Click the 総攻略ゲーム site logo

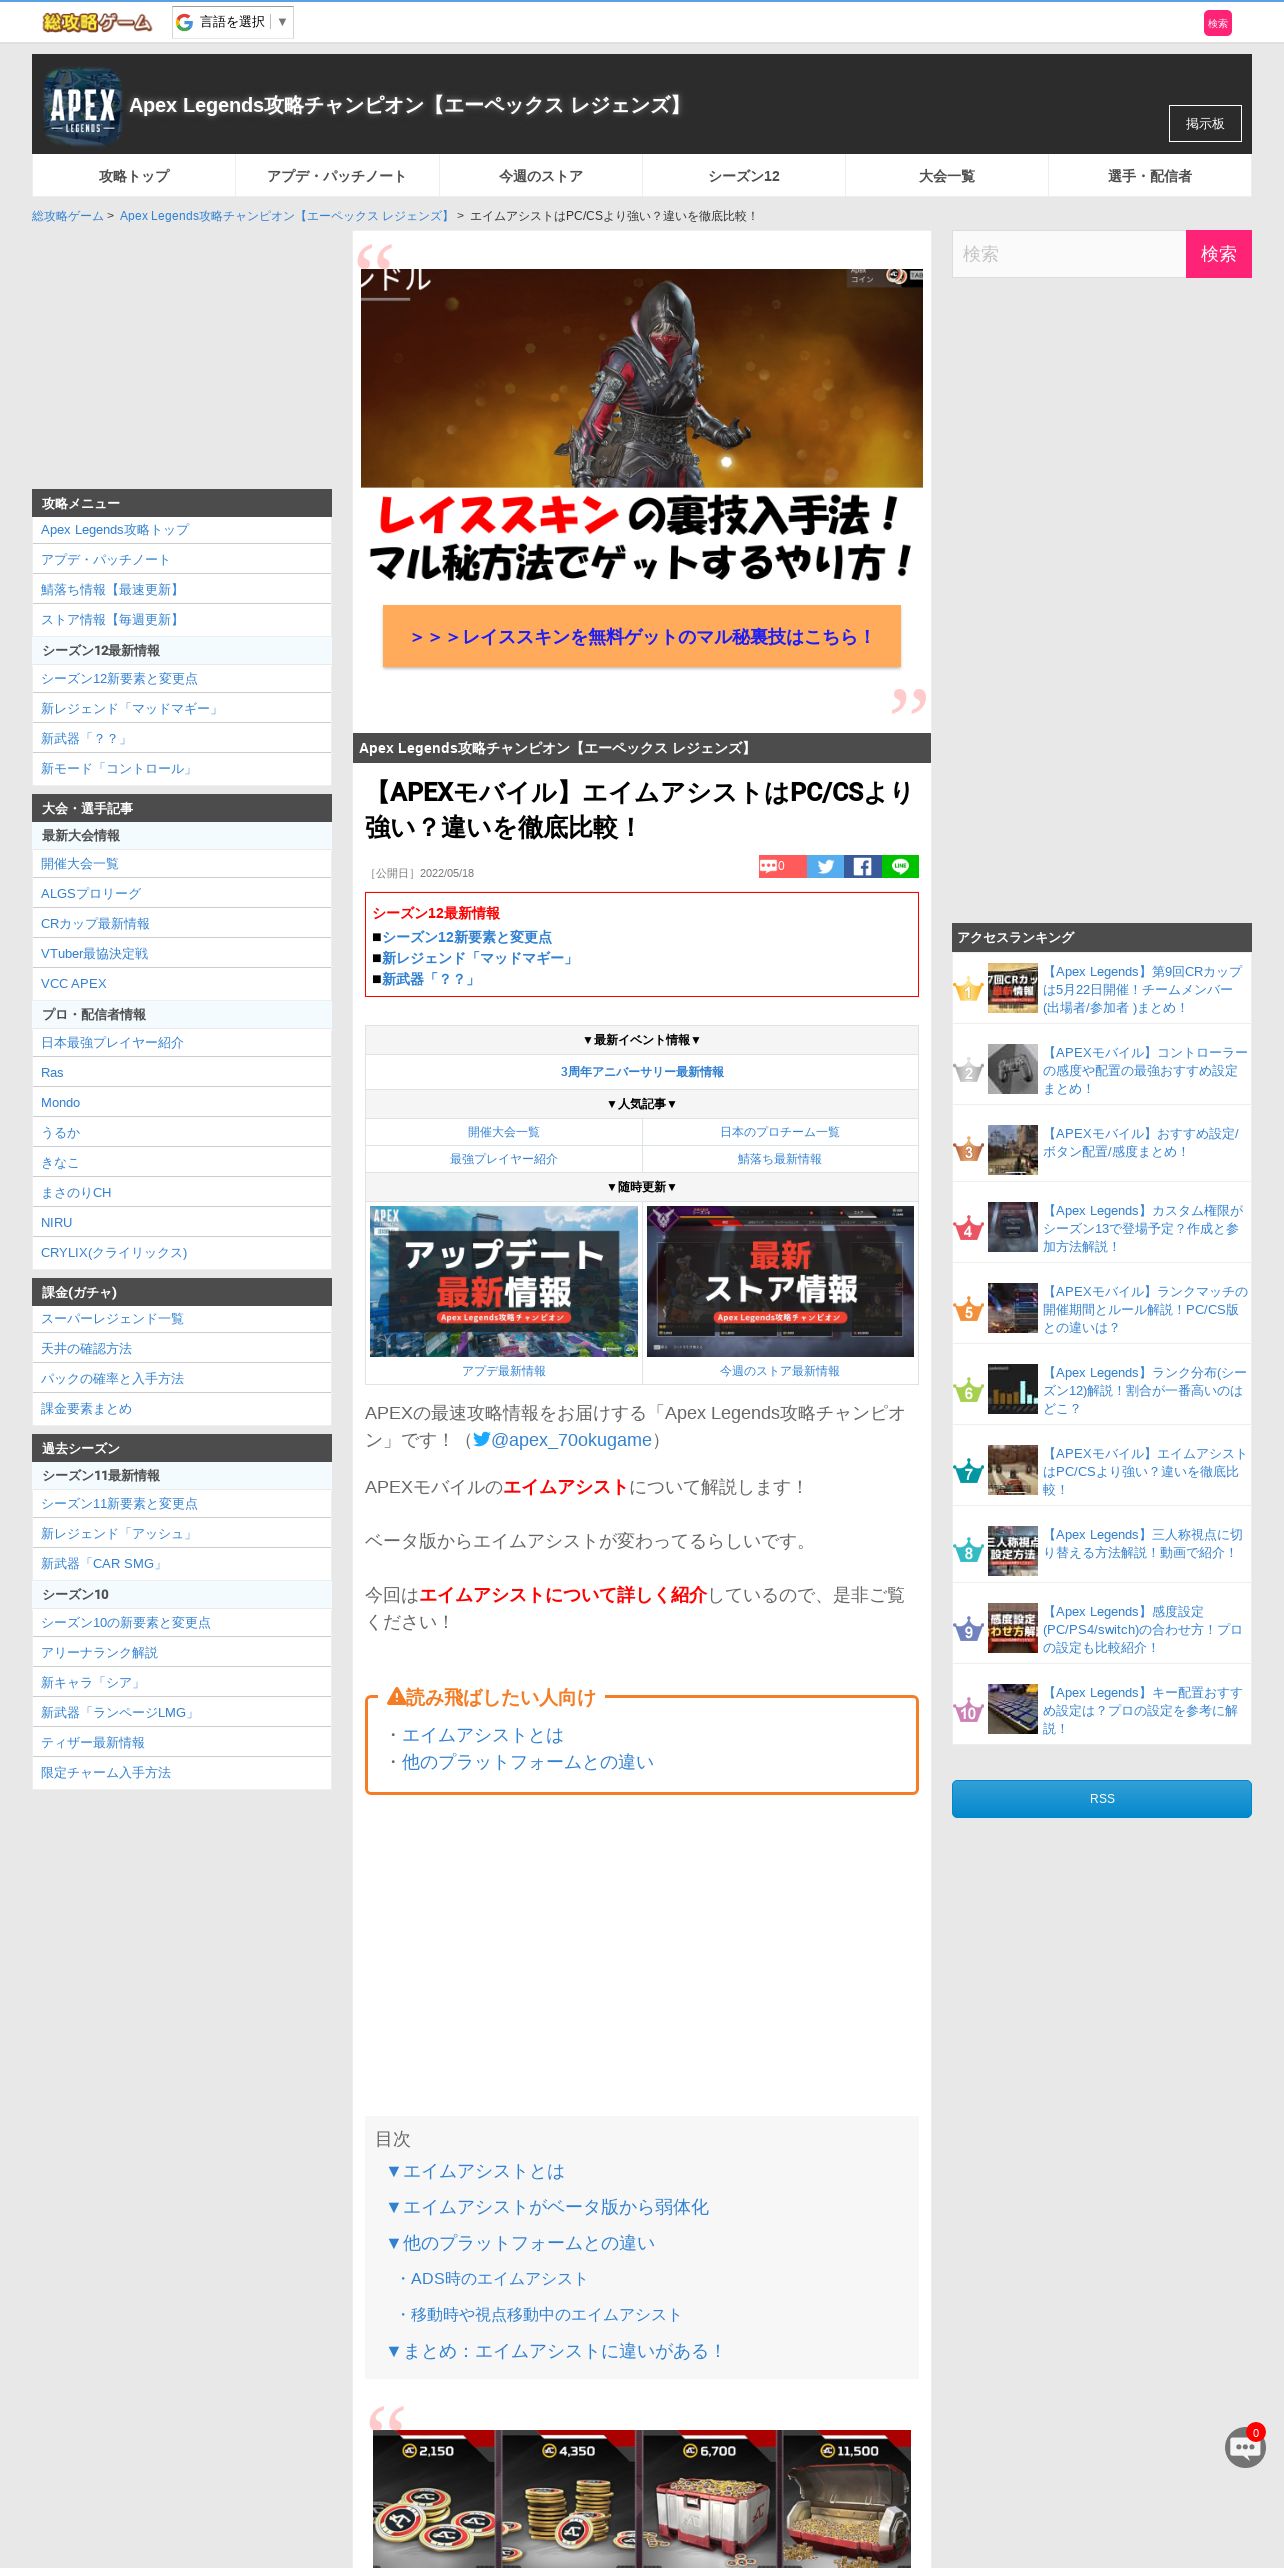(x=96, y=22)
